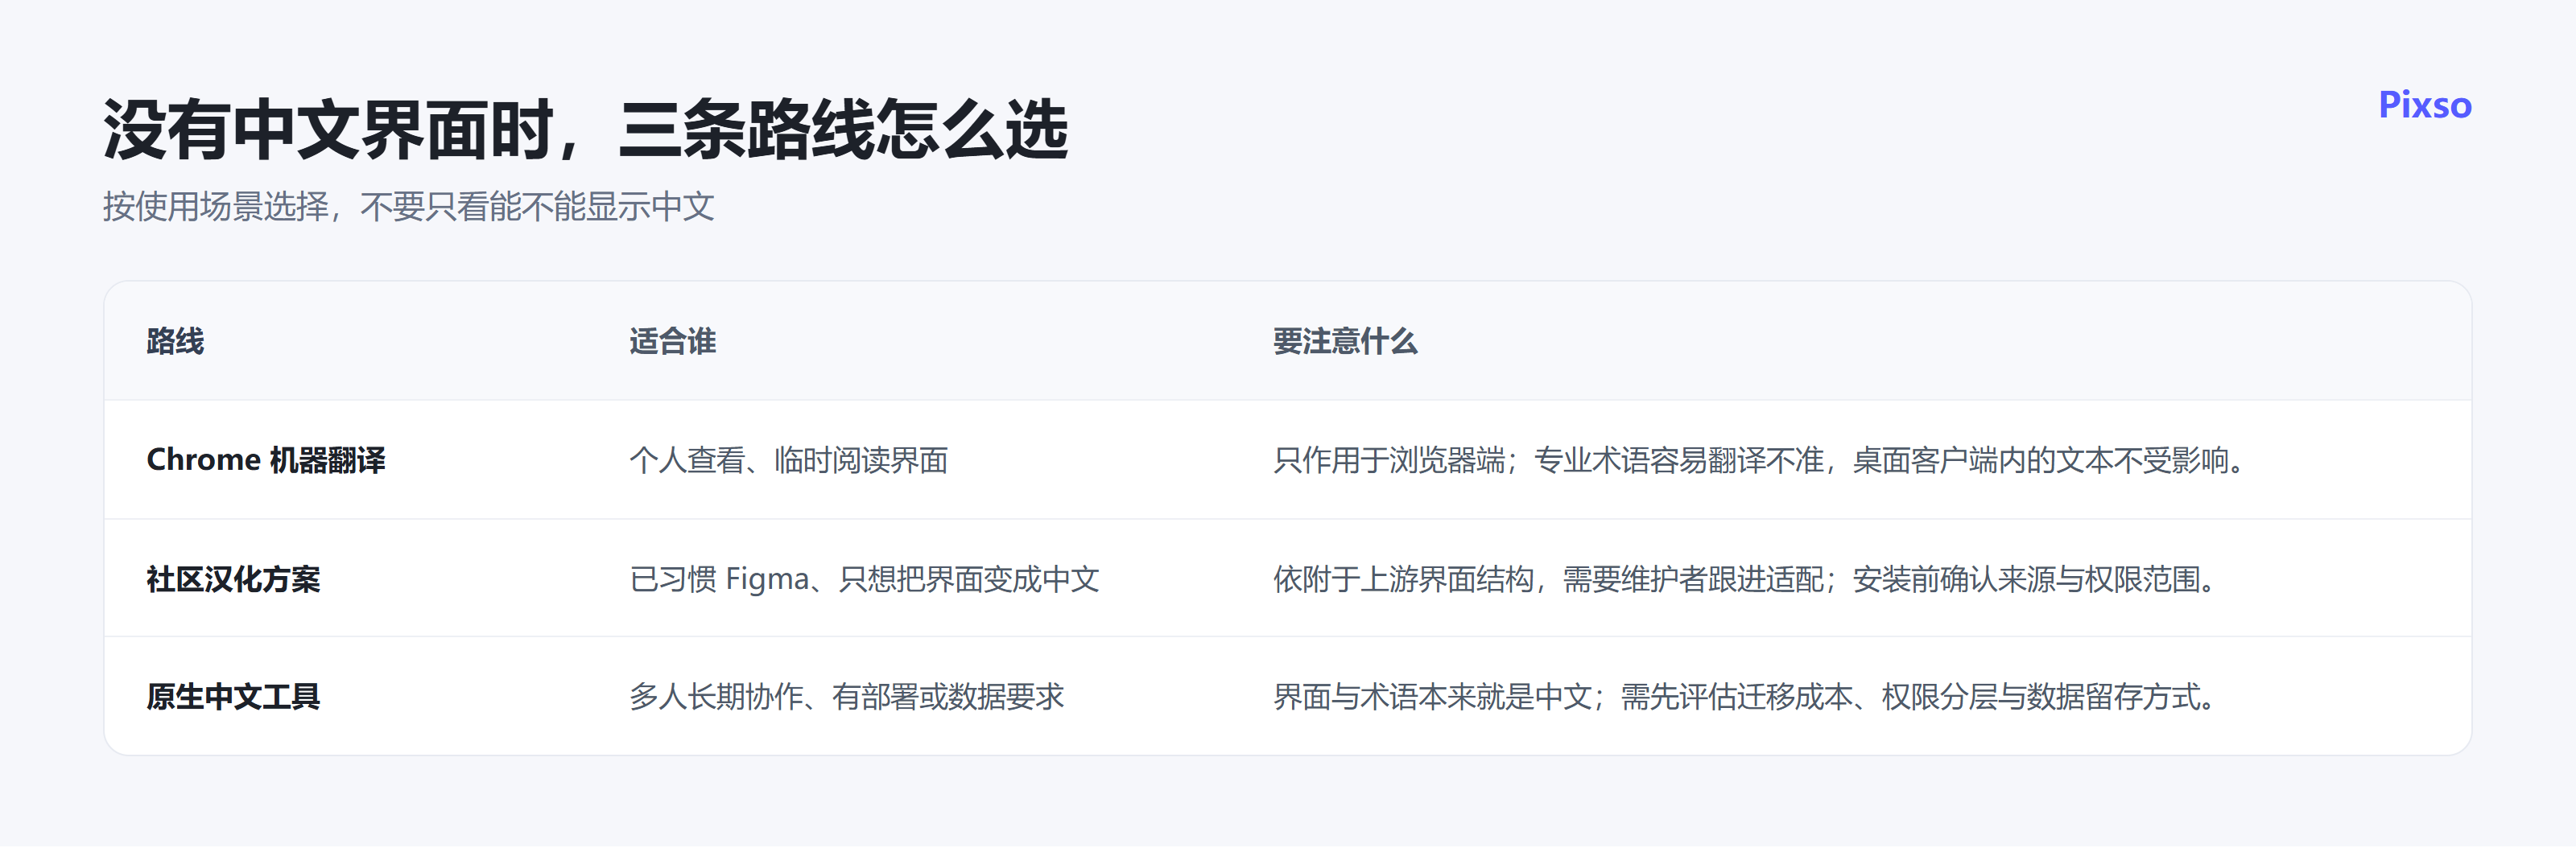Viewport: 2576px width, 848px height.
Task: Click the text 安装前确认来源与权限范围
Action: point(2026,579)
